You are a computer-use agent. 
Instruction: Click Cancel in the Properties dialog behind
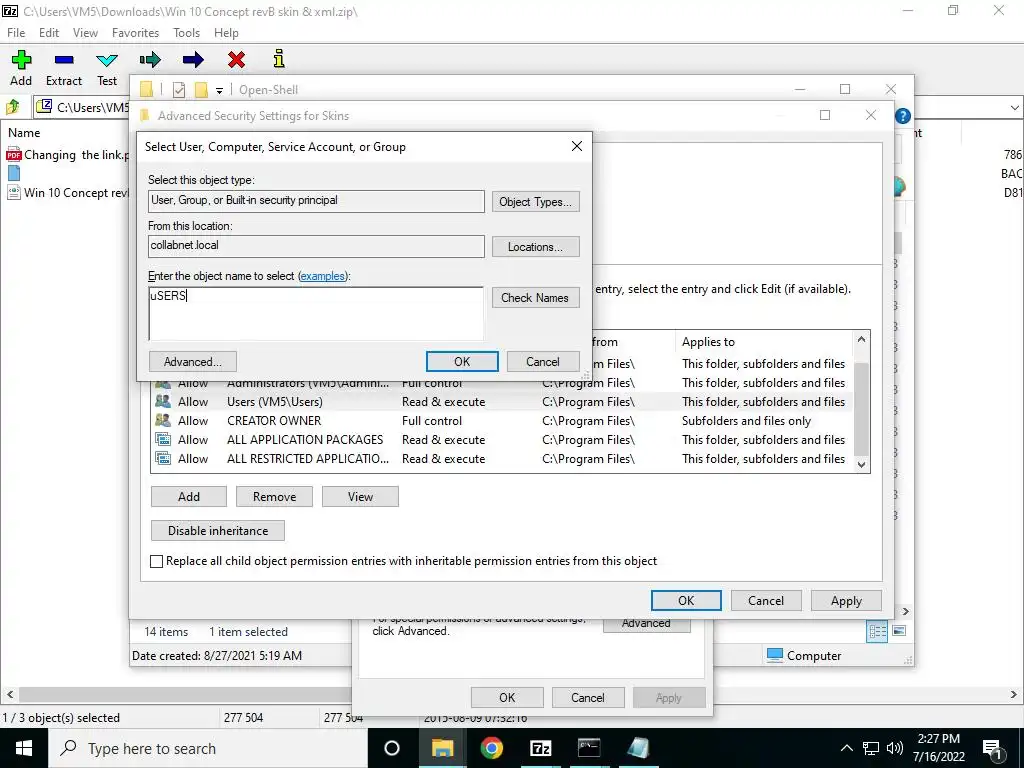pyautogui.click(x=588, y=697)
